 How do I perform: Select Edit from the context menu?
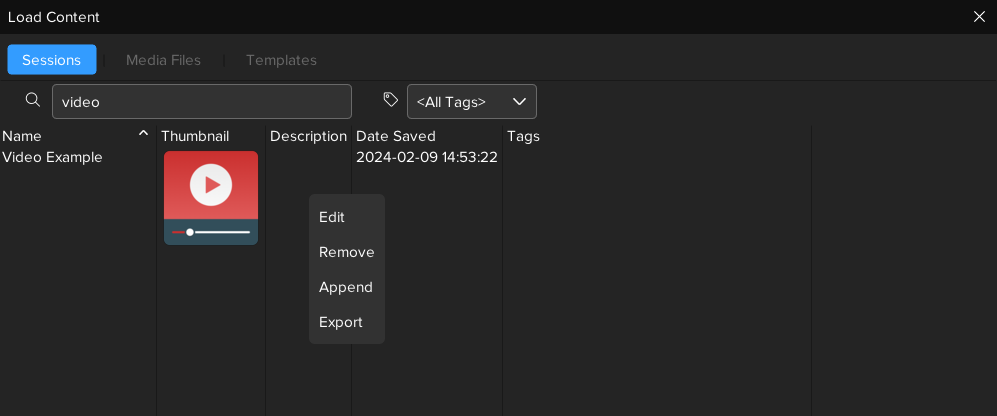point(332,217)
